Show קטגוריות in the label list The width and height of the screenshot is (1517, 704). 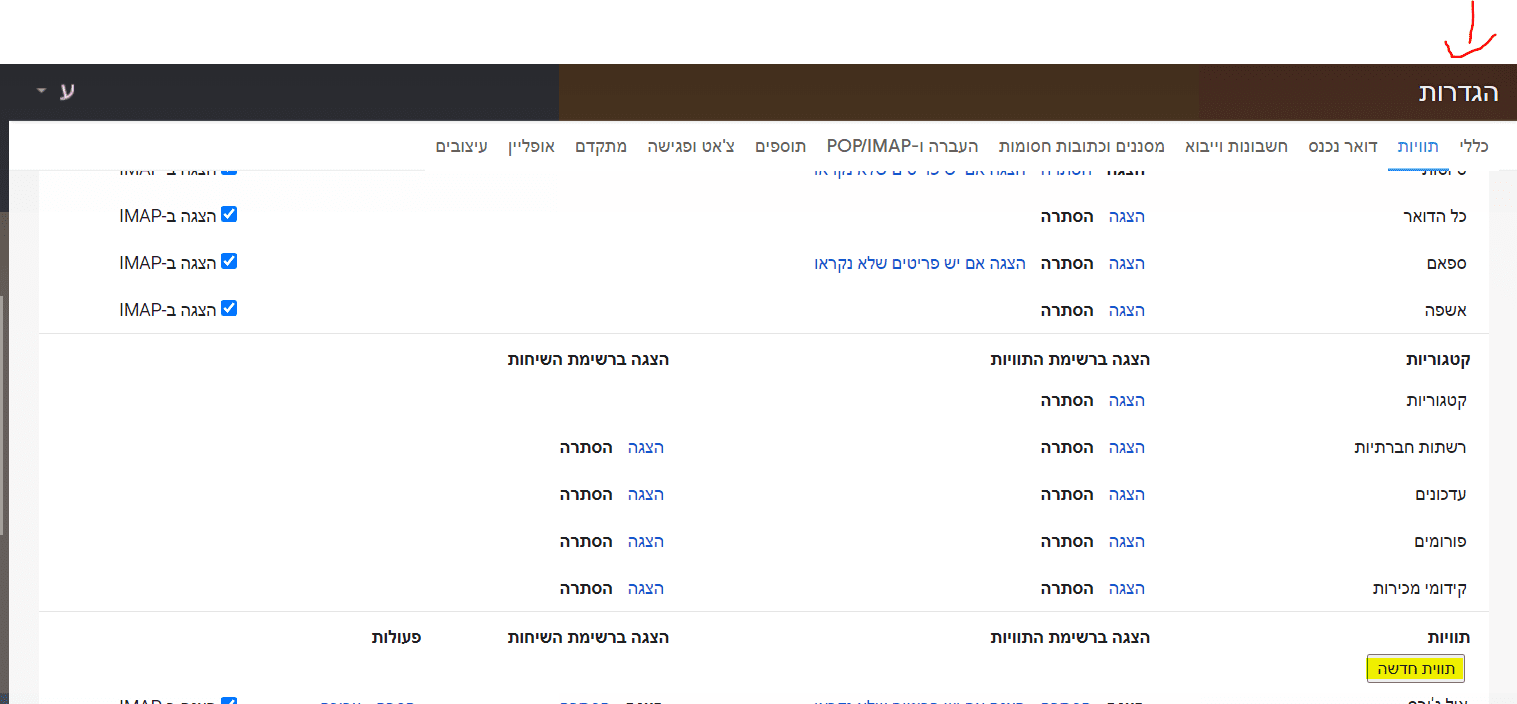[x=1126, y=400]
